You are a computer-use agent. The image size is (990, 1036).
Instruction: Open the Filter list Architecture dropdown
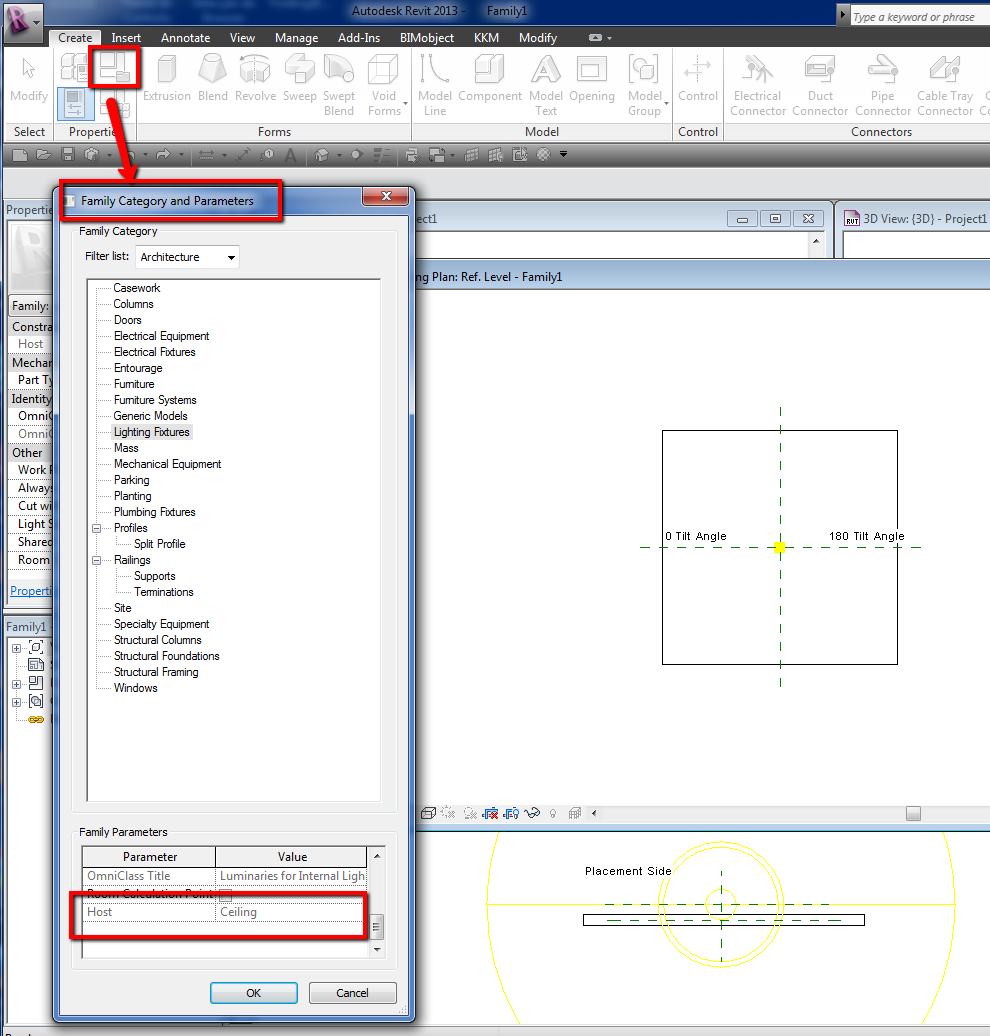(187, 257)
